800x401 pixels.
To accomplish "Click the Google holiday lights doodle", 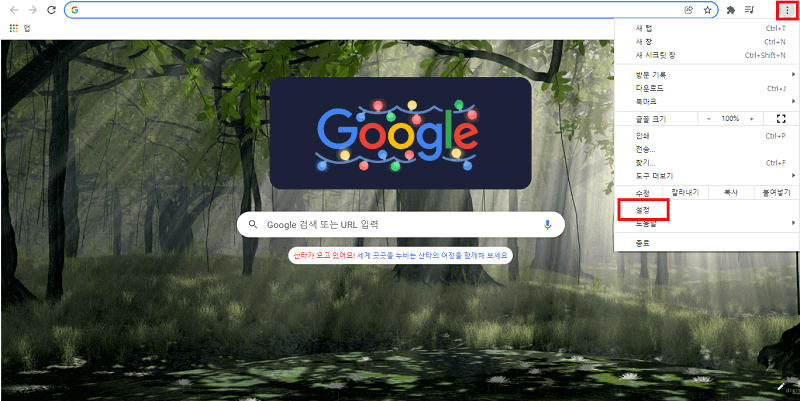I will pos(401,133).
